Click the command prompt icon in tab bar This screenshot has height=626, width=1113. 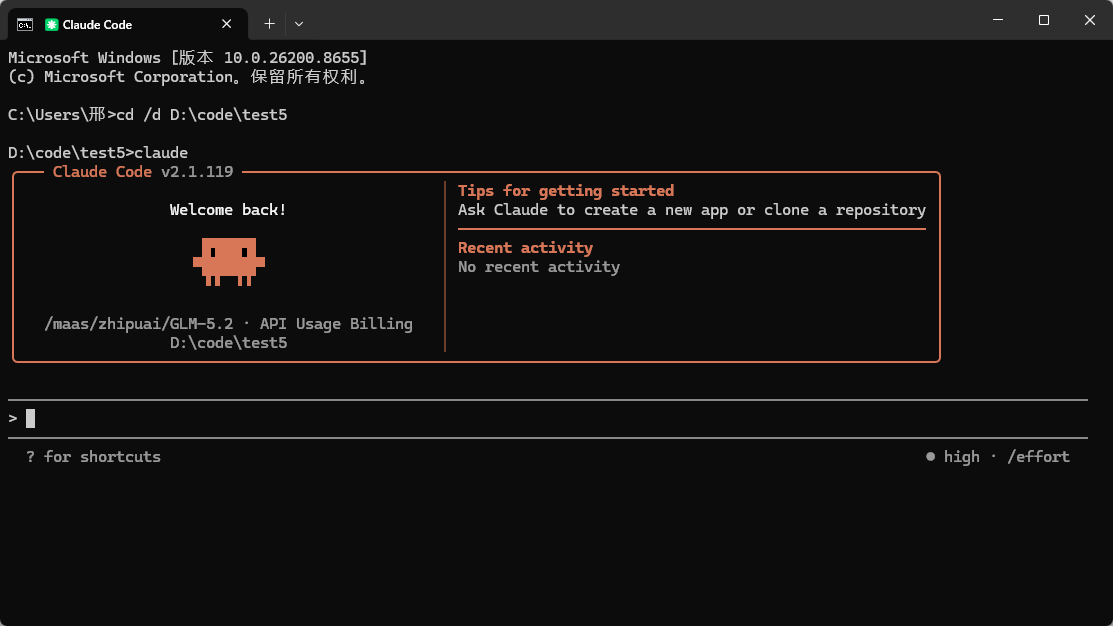[25, 25]
